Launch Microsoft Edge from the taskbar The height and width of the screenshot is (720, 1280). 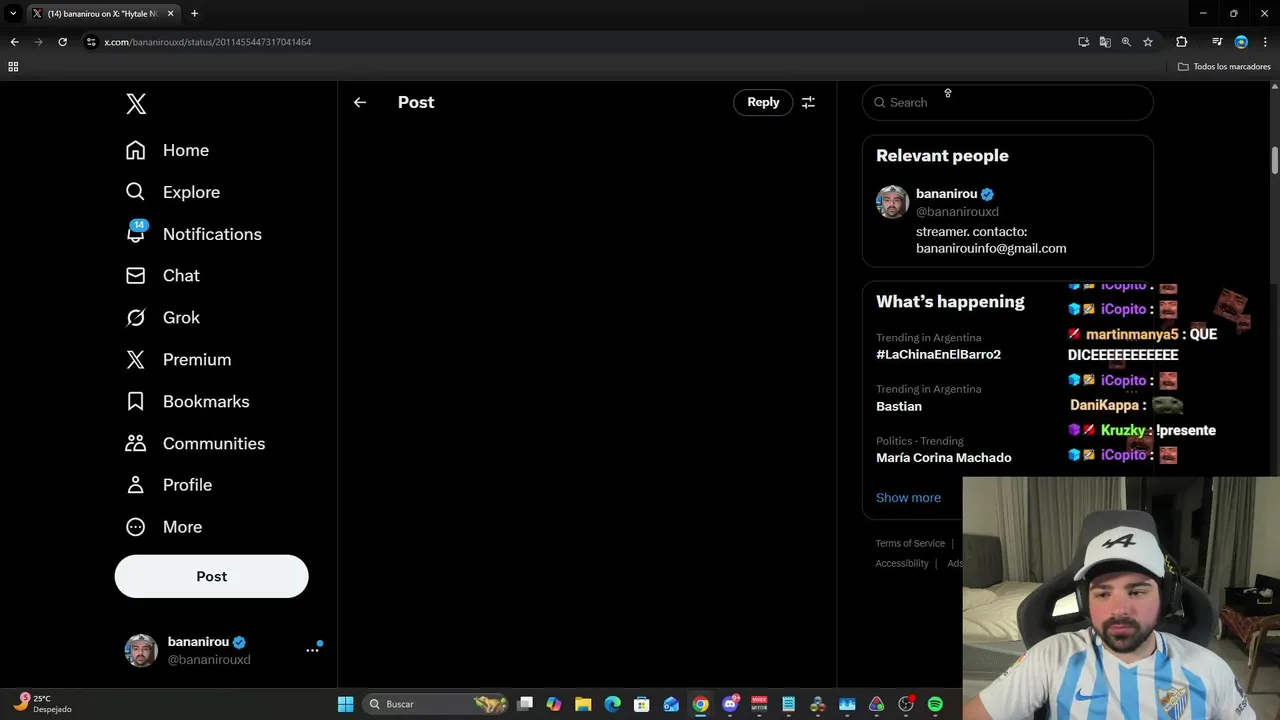pyautogui.click(x=612, y=704)
